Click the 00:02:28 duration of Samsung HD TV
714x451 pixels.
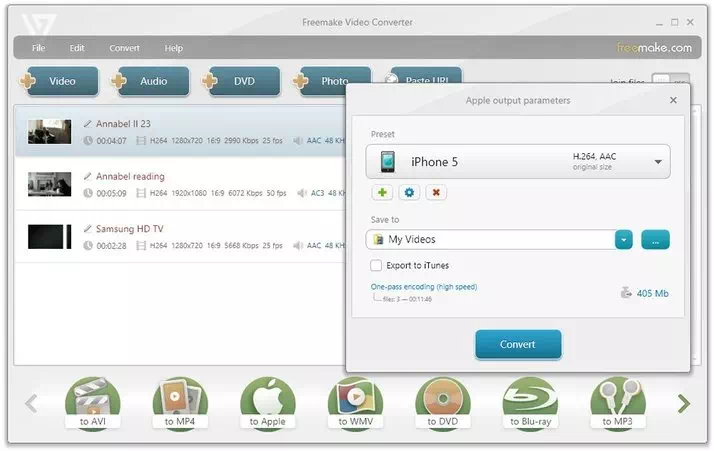tap(111, 246)
